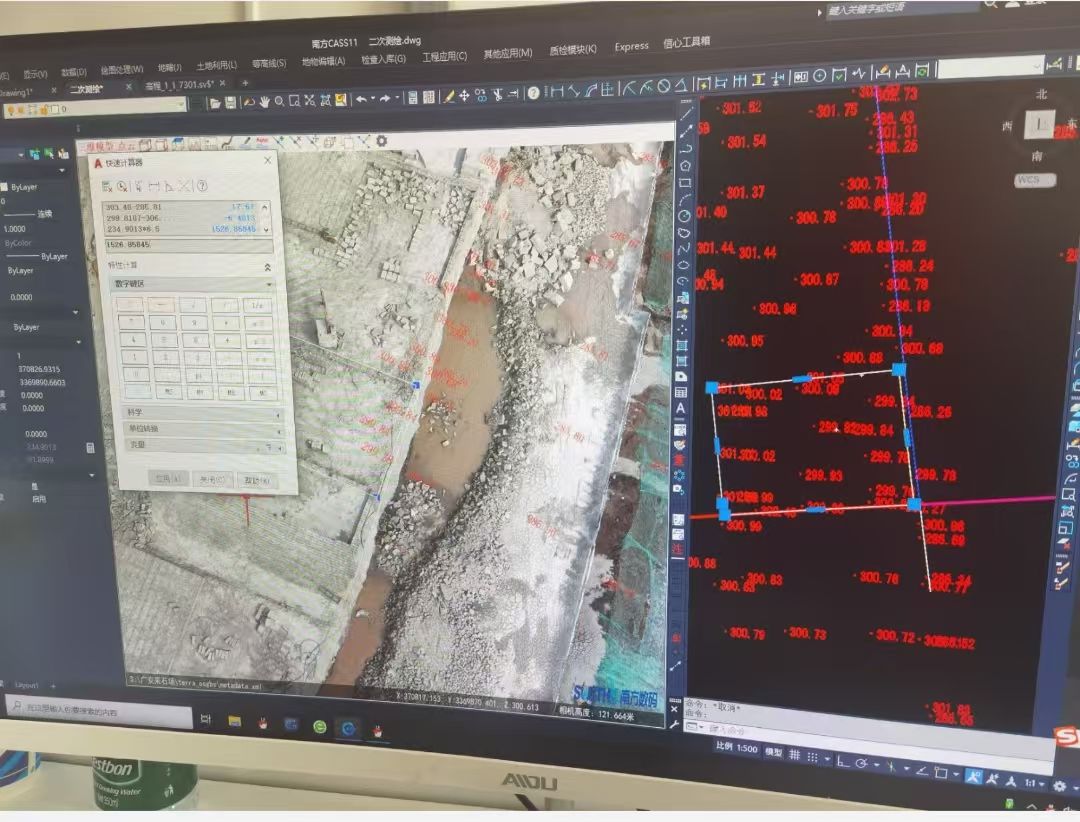Click the 关闭(C) button in calculator
The height and width of the screenshot is (822, 1080).
[211, 479]
